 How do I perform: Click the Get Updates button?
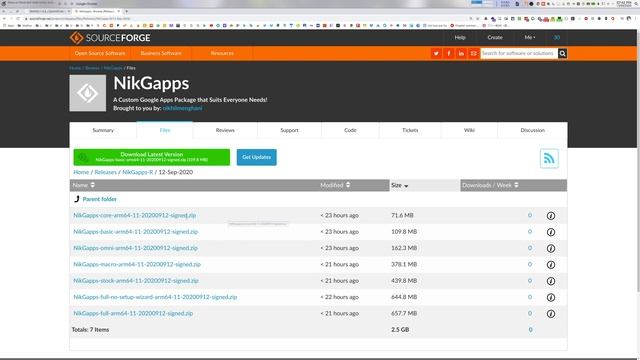coord(256,157)
